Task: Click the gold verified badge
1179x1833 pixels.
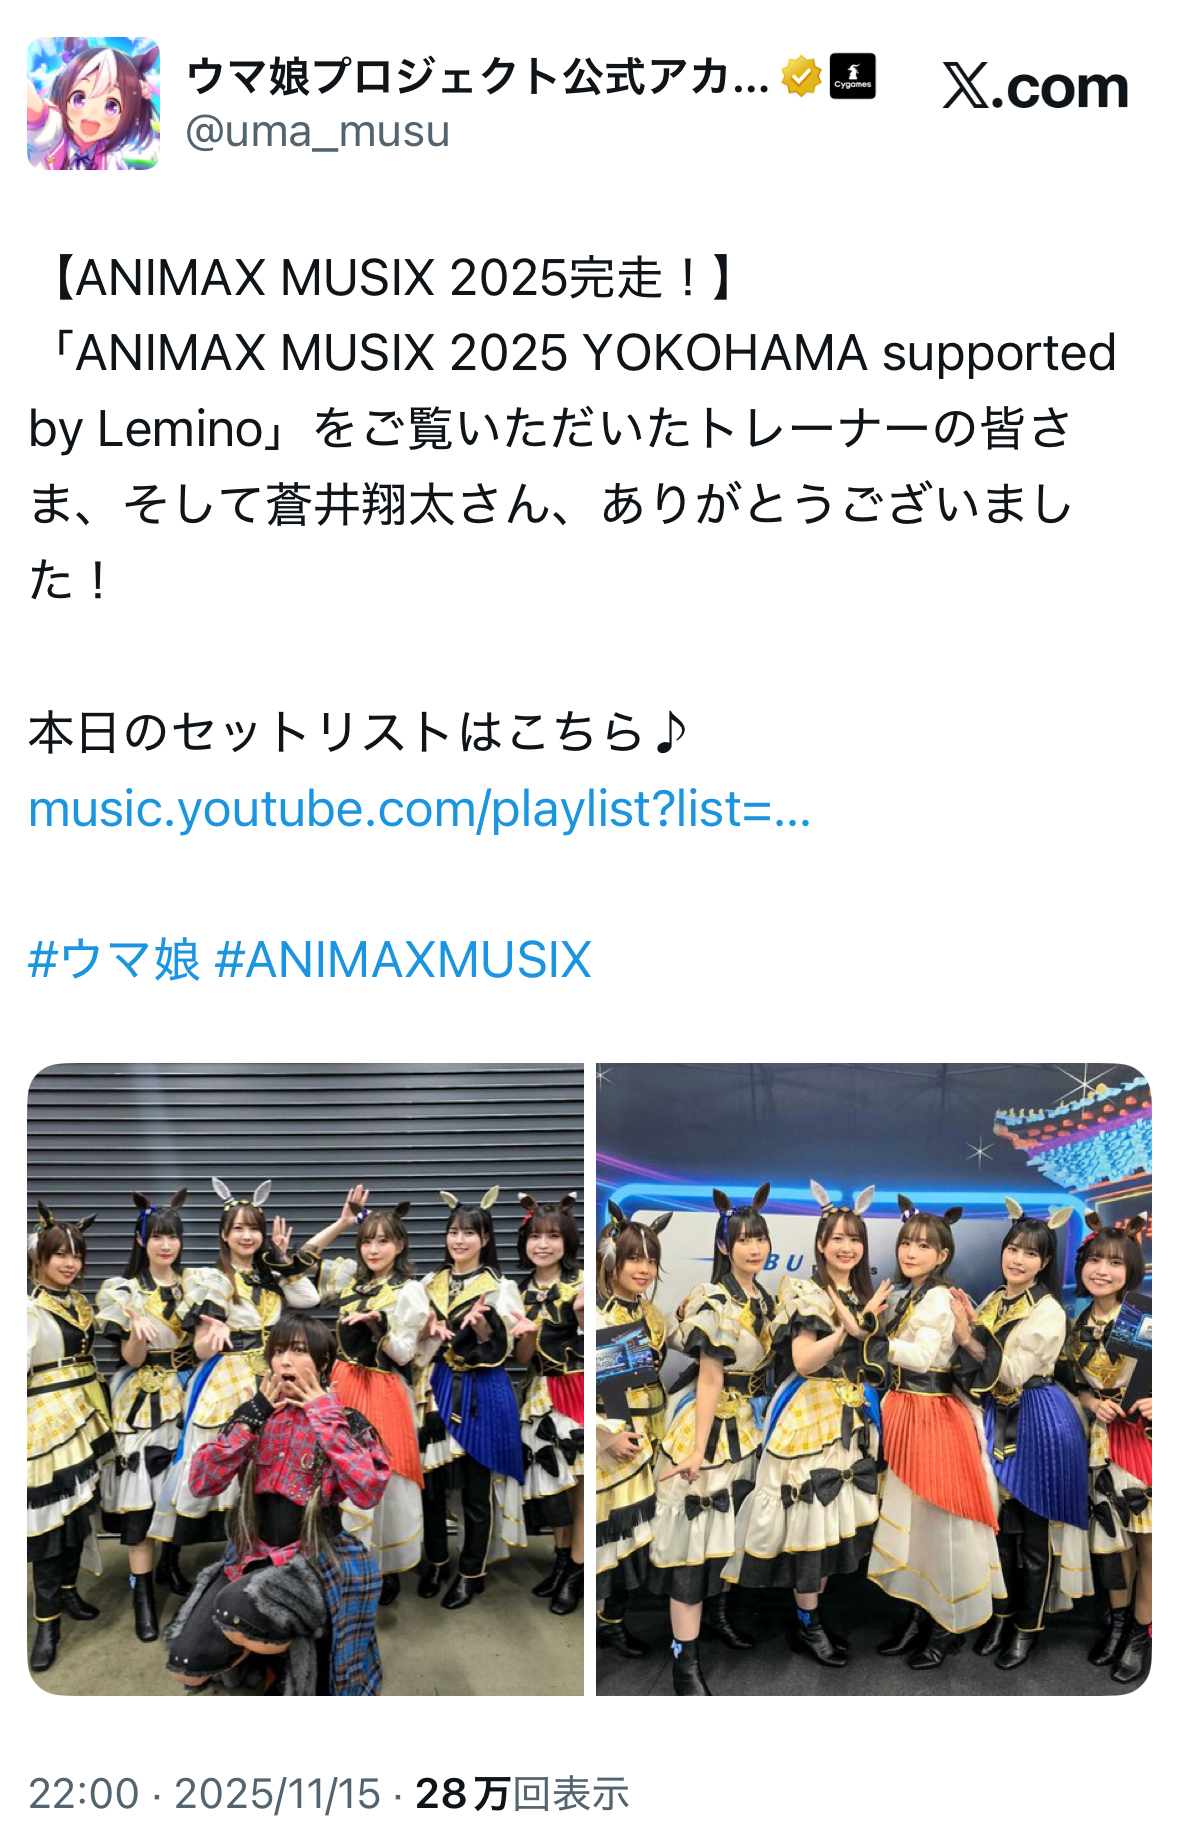Action: tap(801, 77)
